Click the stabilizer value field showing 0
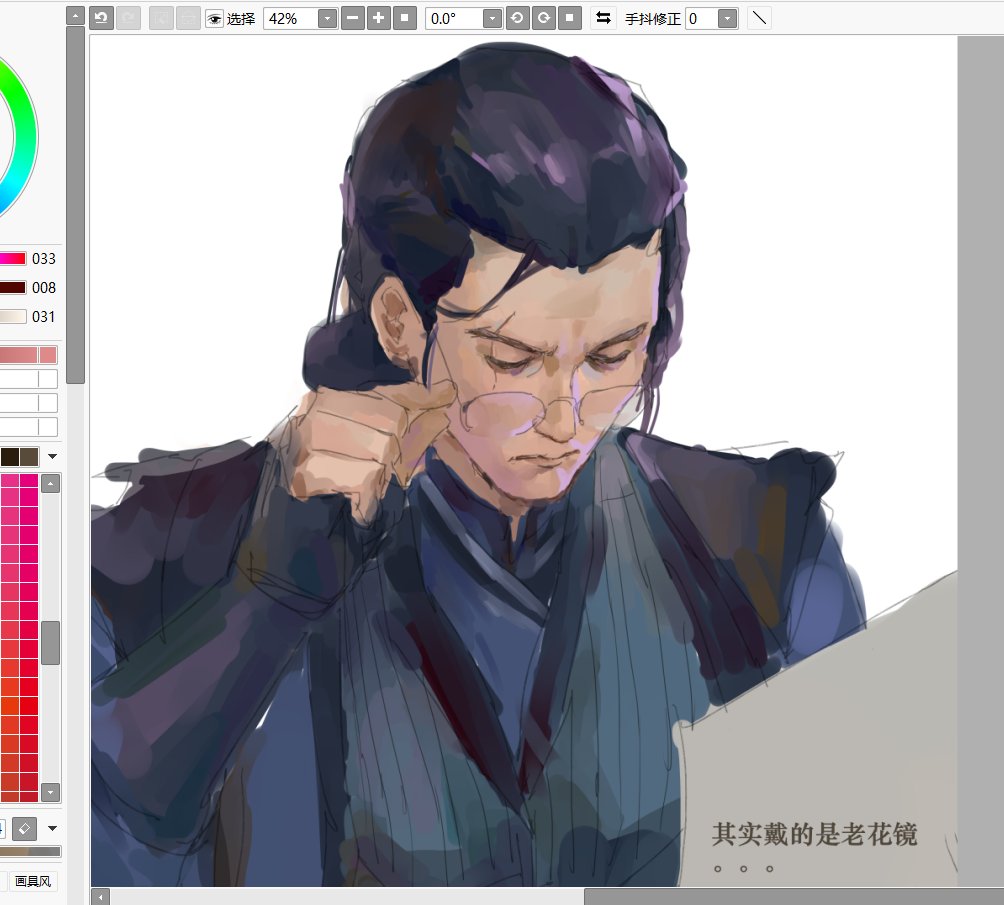The height and width of the screenshot is (905, 1004). point(701,19)
